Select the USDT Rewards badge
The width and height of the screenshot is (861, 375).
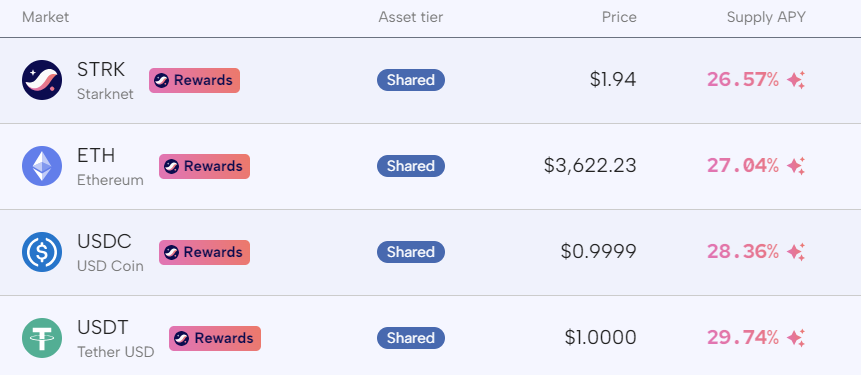215,338
